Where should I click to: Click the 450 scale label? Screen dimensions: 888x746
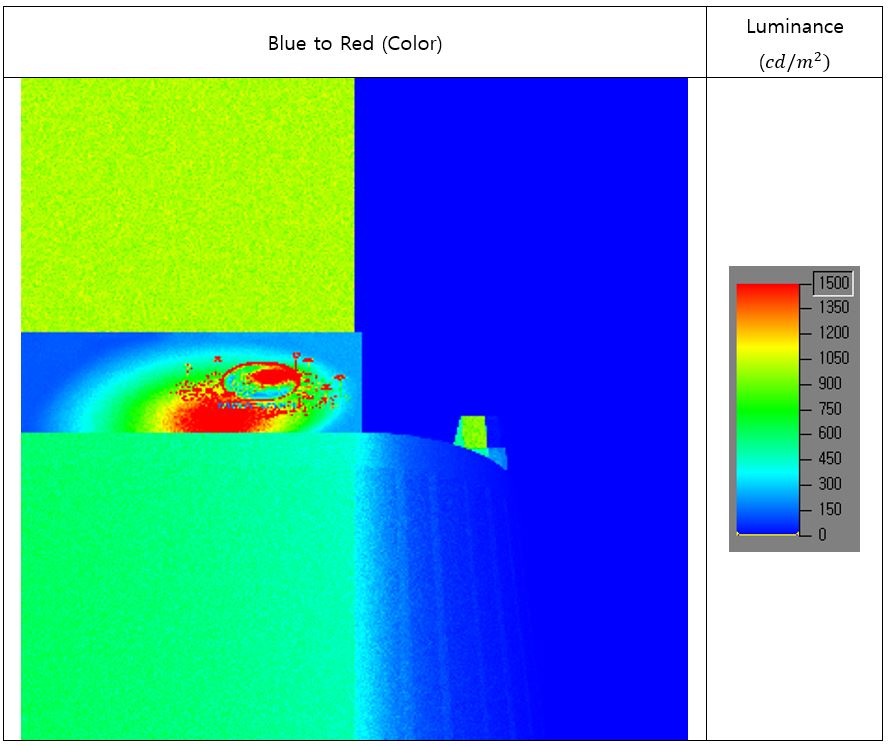point(830,458)
